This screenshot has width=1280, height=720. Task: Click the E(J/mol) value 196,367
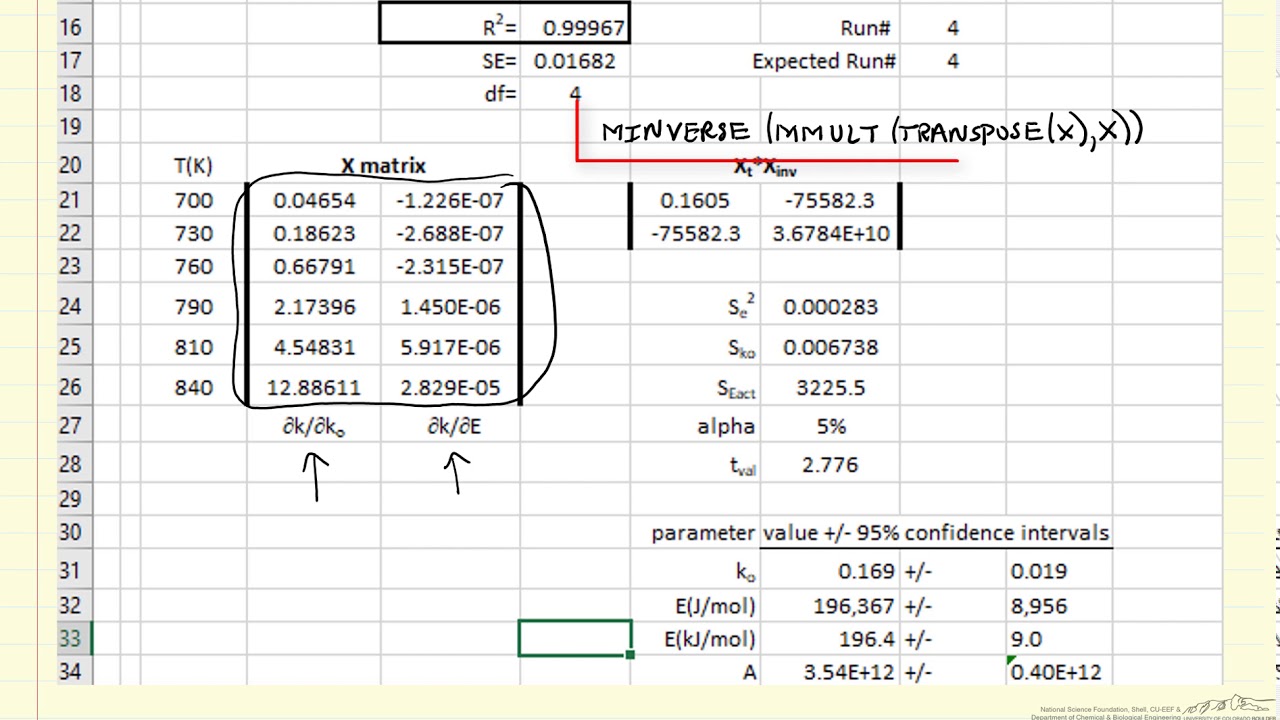coord(830,606)
